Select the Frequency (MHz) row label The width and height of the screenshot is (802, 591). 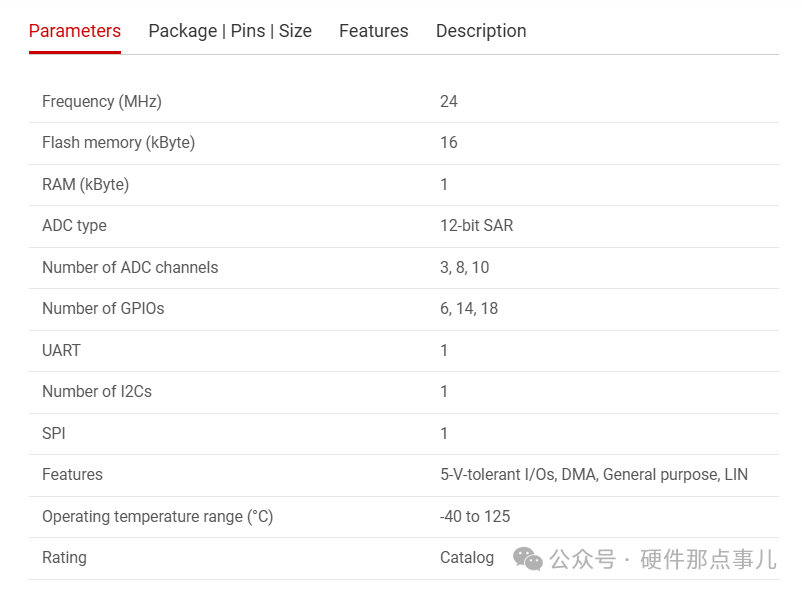[102, 101]
